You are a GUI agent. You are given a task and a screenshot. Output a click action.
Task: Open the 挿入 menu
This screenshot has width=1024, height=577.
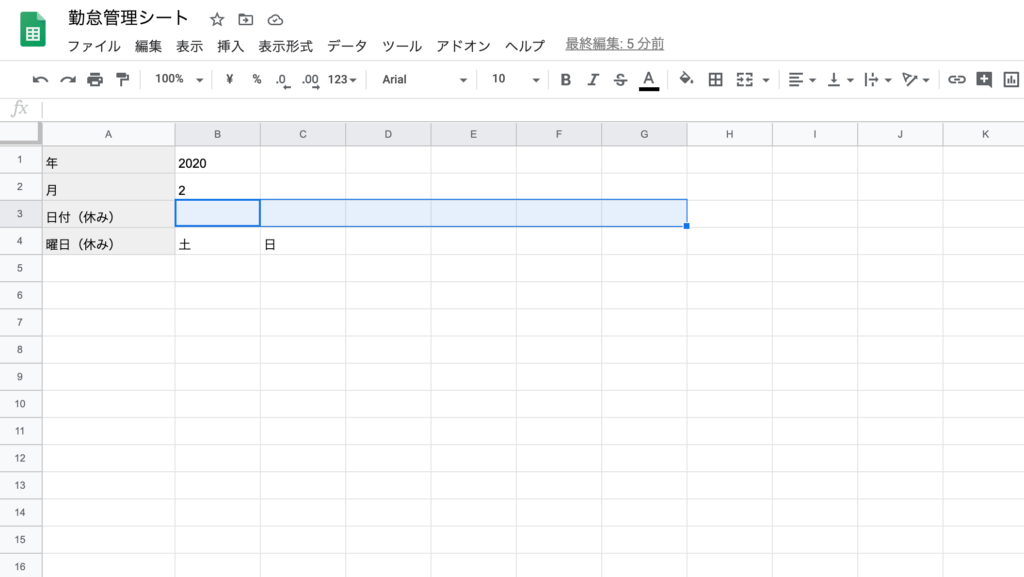pyautogui.click(x=231, y=46)
